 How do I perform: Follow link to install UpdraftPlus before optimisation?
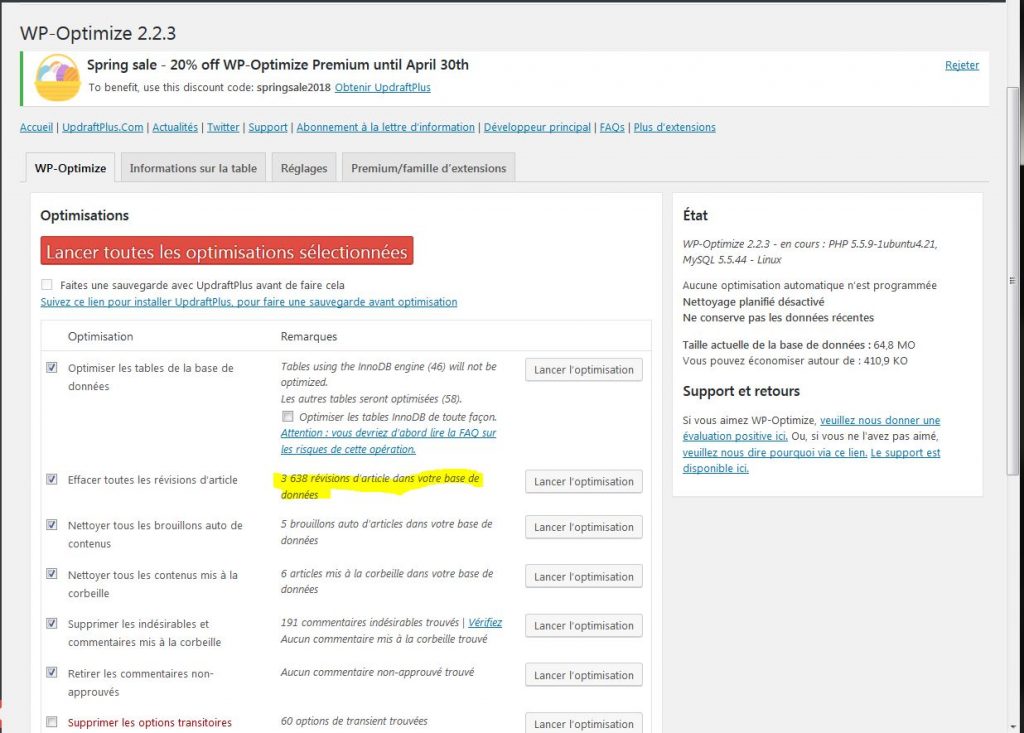click(x=248, y=302)
